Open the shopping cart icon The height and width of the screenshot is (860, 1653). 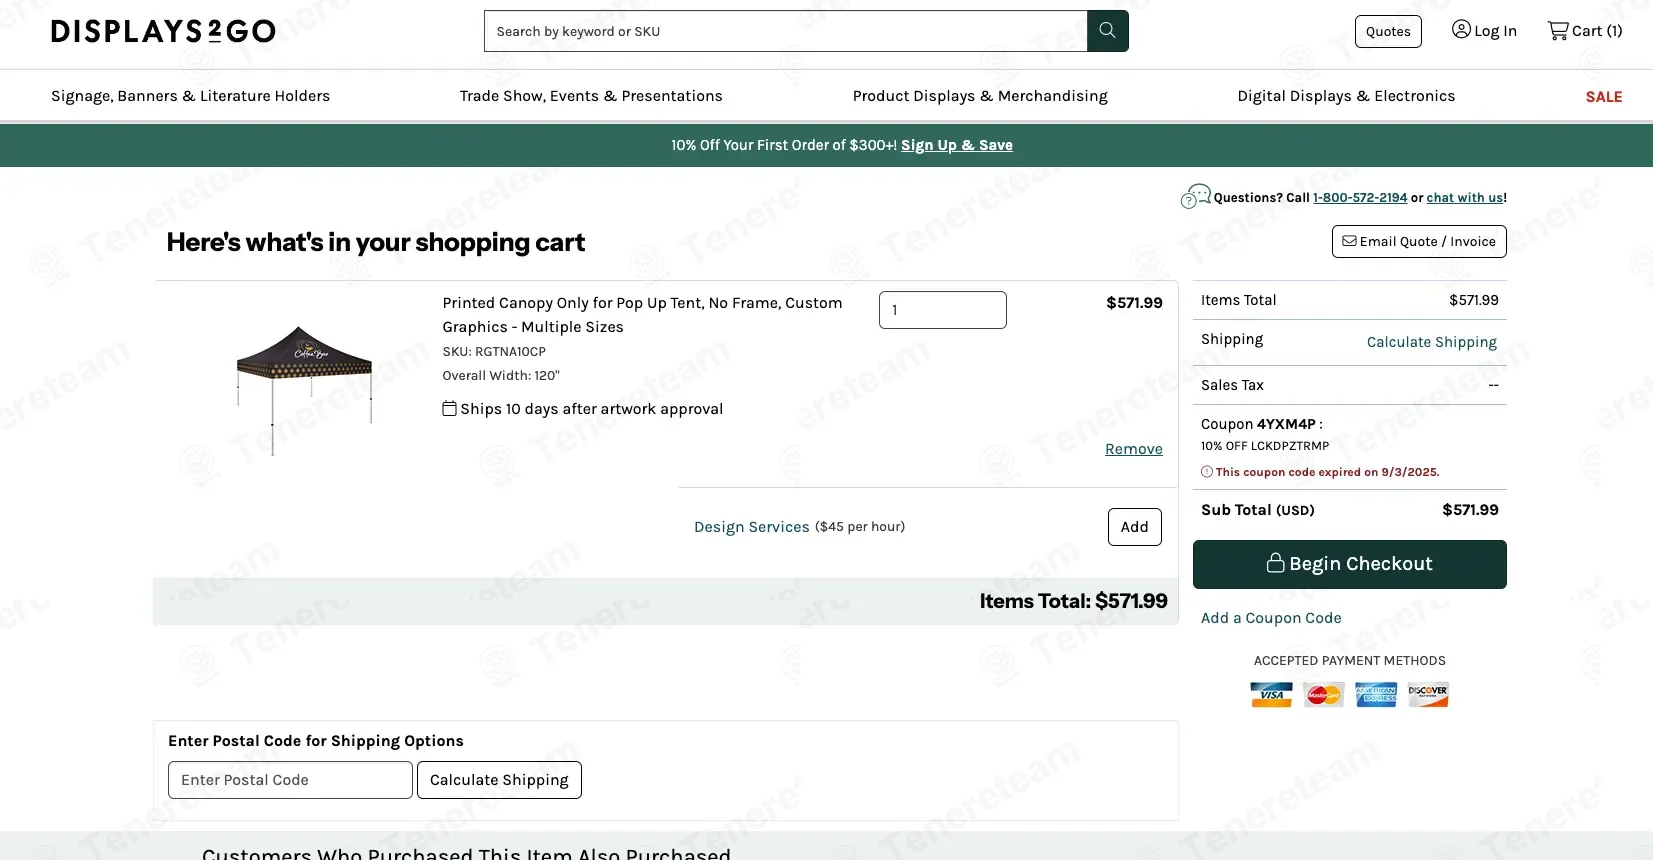1557,31
